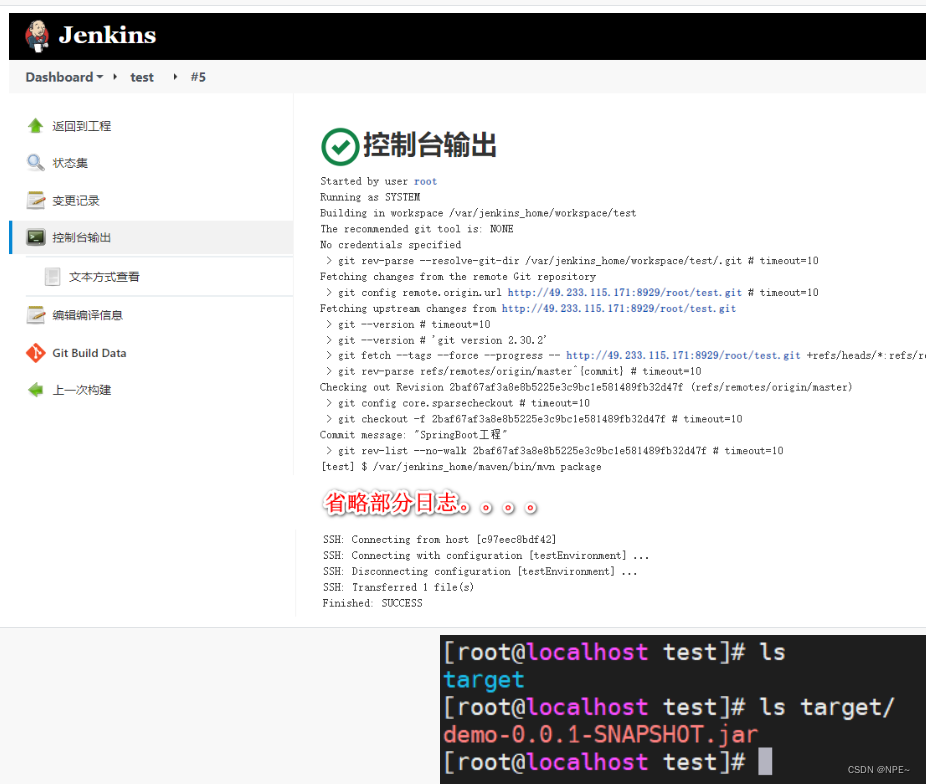Expand the Dashboard breadcrumb dropdown arrow
The width and height of the screenshot is (926, 784).
100,77
